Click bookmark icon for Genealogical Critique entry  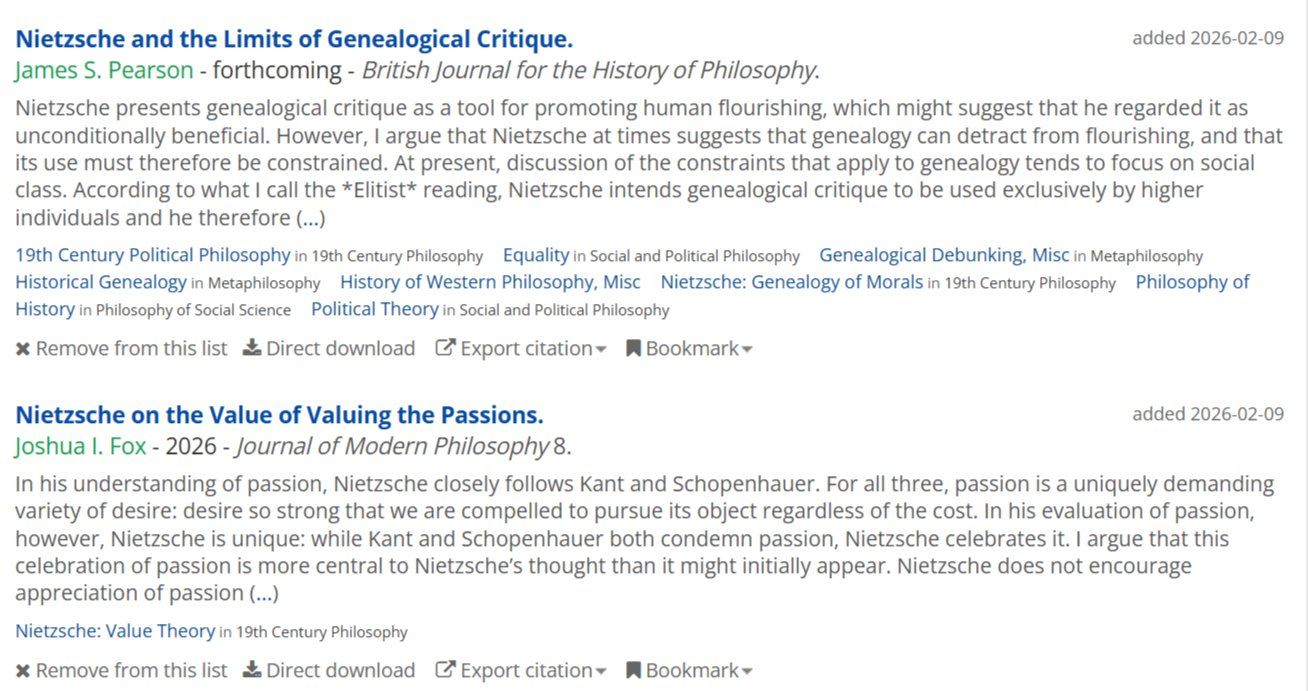(x=633, y=349)
